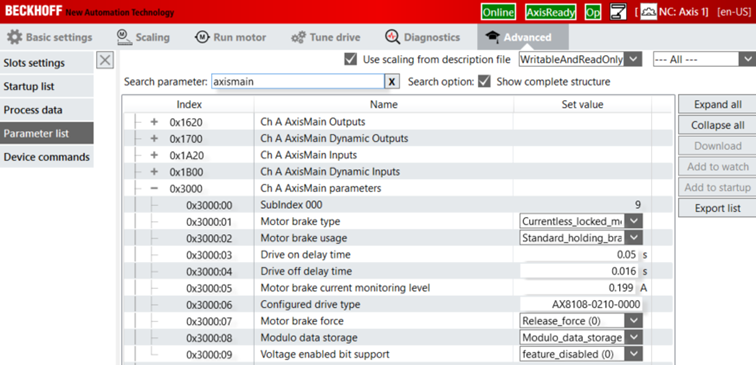The image size is (756, 365).
Task: Click the Collapse all button
Action: point(717,125)
